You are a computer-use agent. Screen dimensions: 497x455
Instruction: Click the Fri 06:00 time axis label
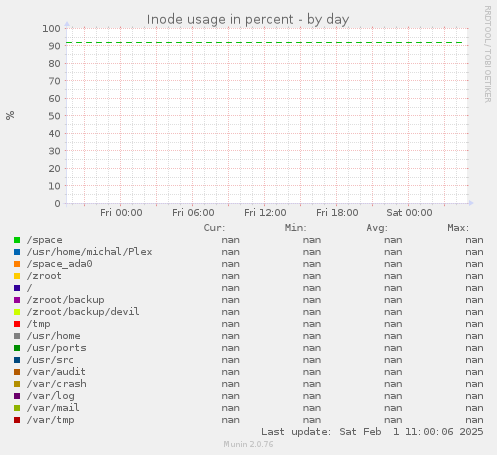tap(193, 213)
